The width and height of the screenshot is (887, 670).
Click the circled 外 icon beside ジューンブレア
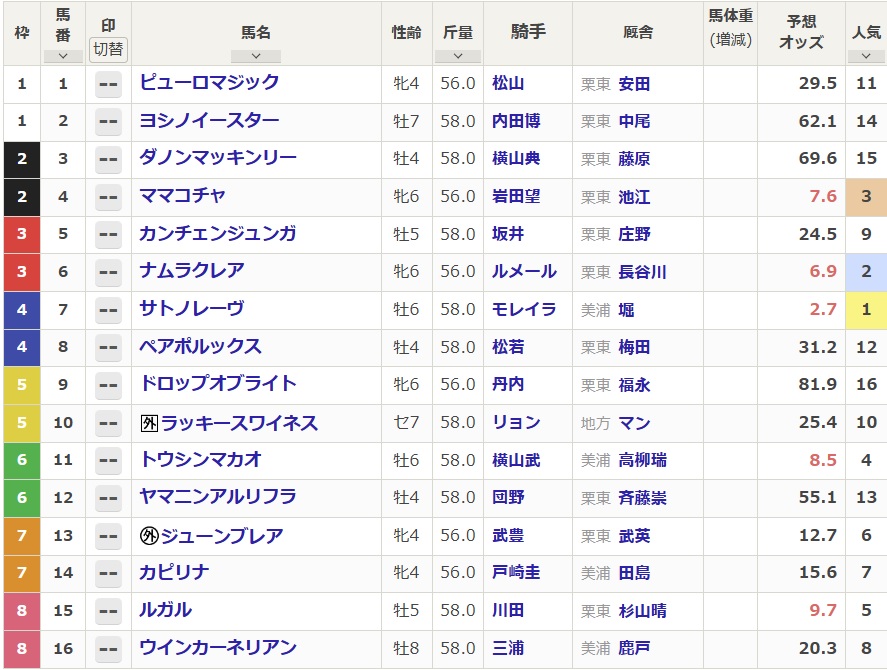click(x=149, y=536)
